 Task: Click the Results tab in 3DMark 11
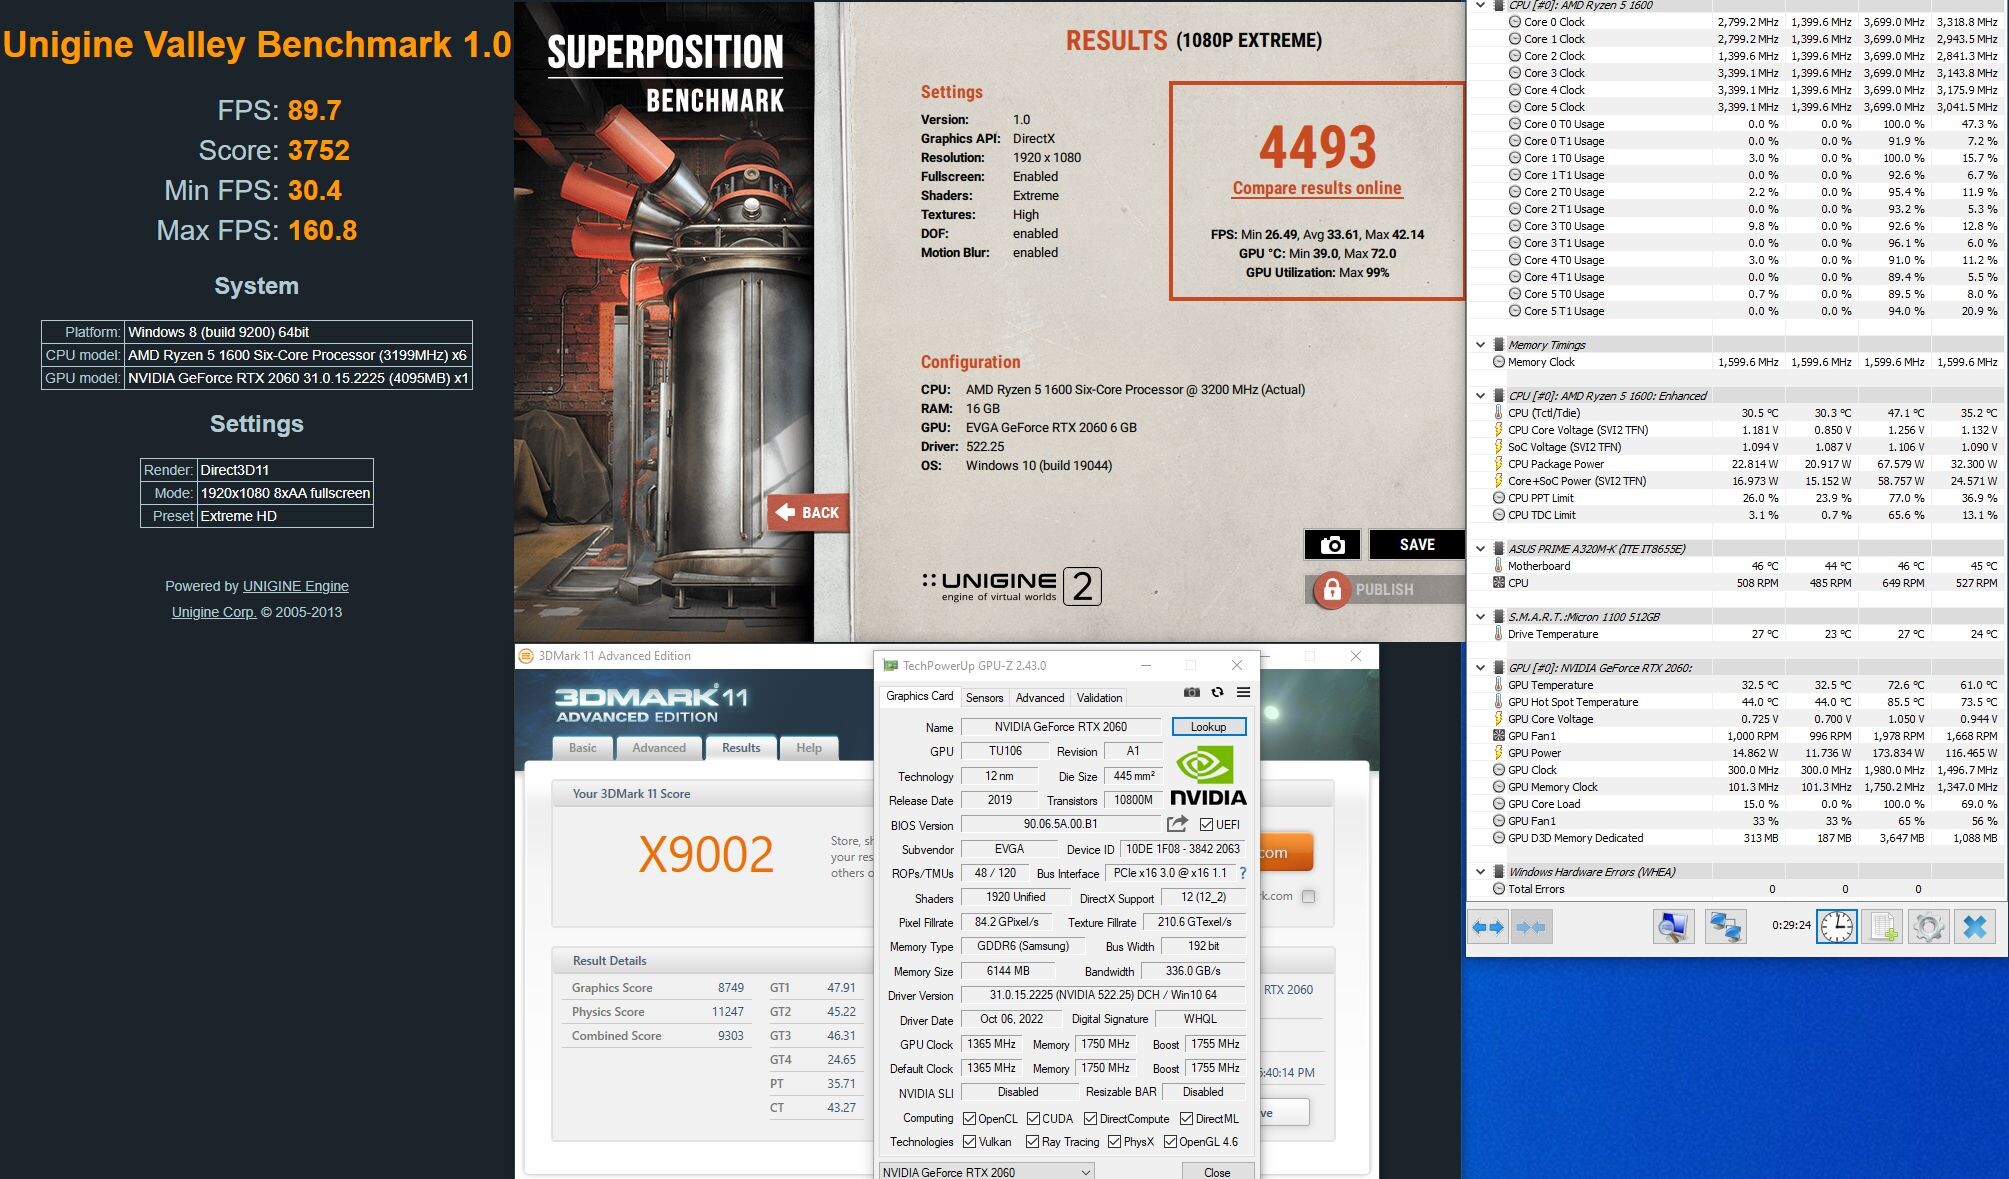pyautogui.click(x=741, y=748)
